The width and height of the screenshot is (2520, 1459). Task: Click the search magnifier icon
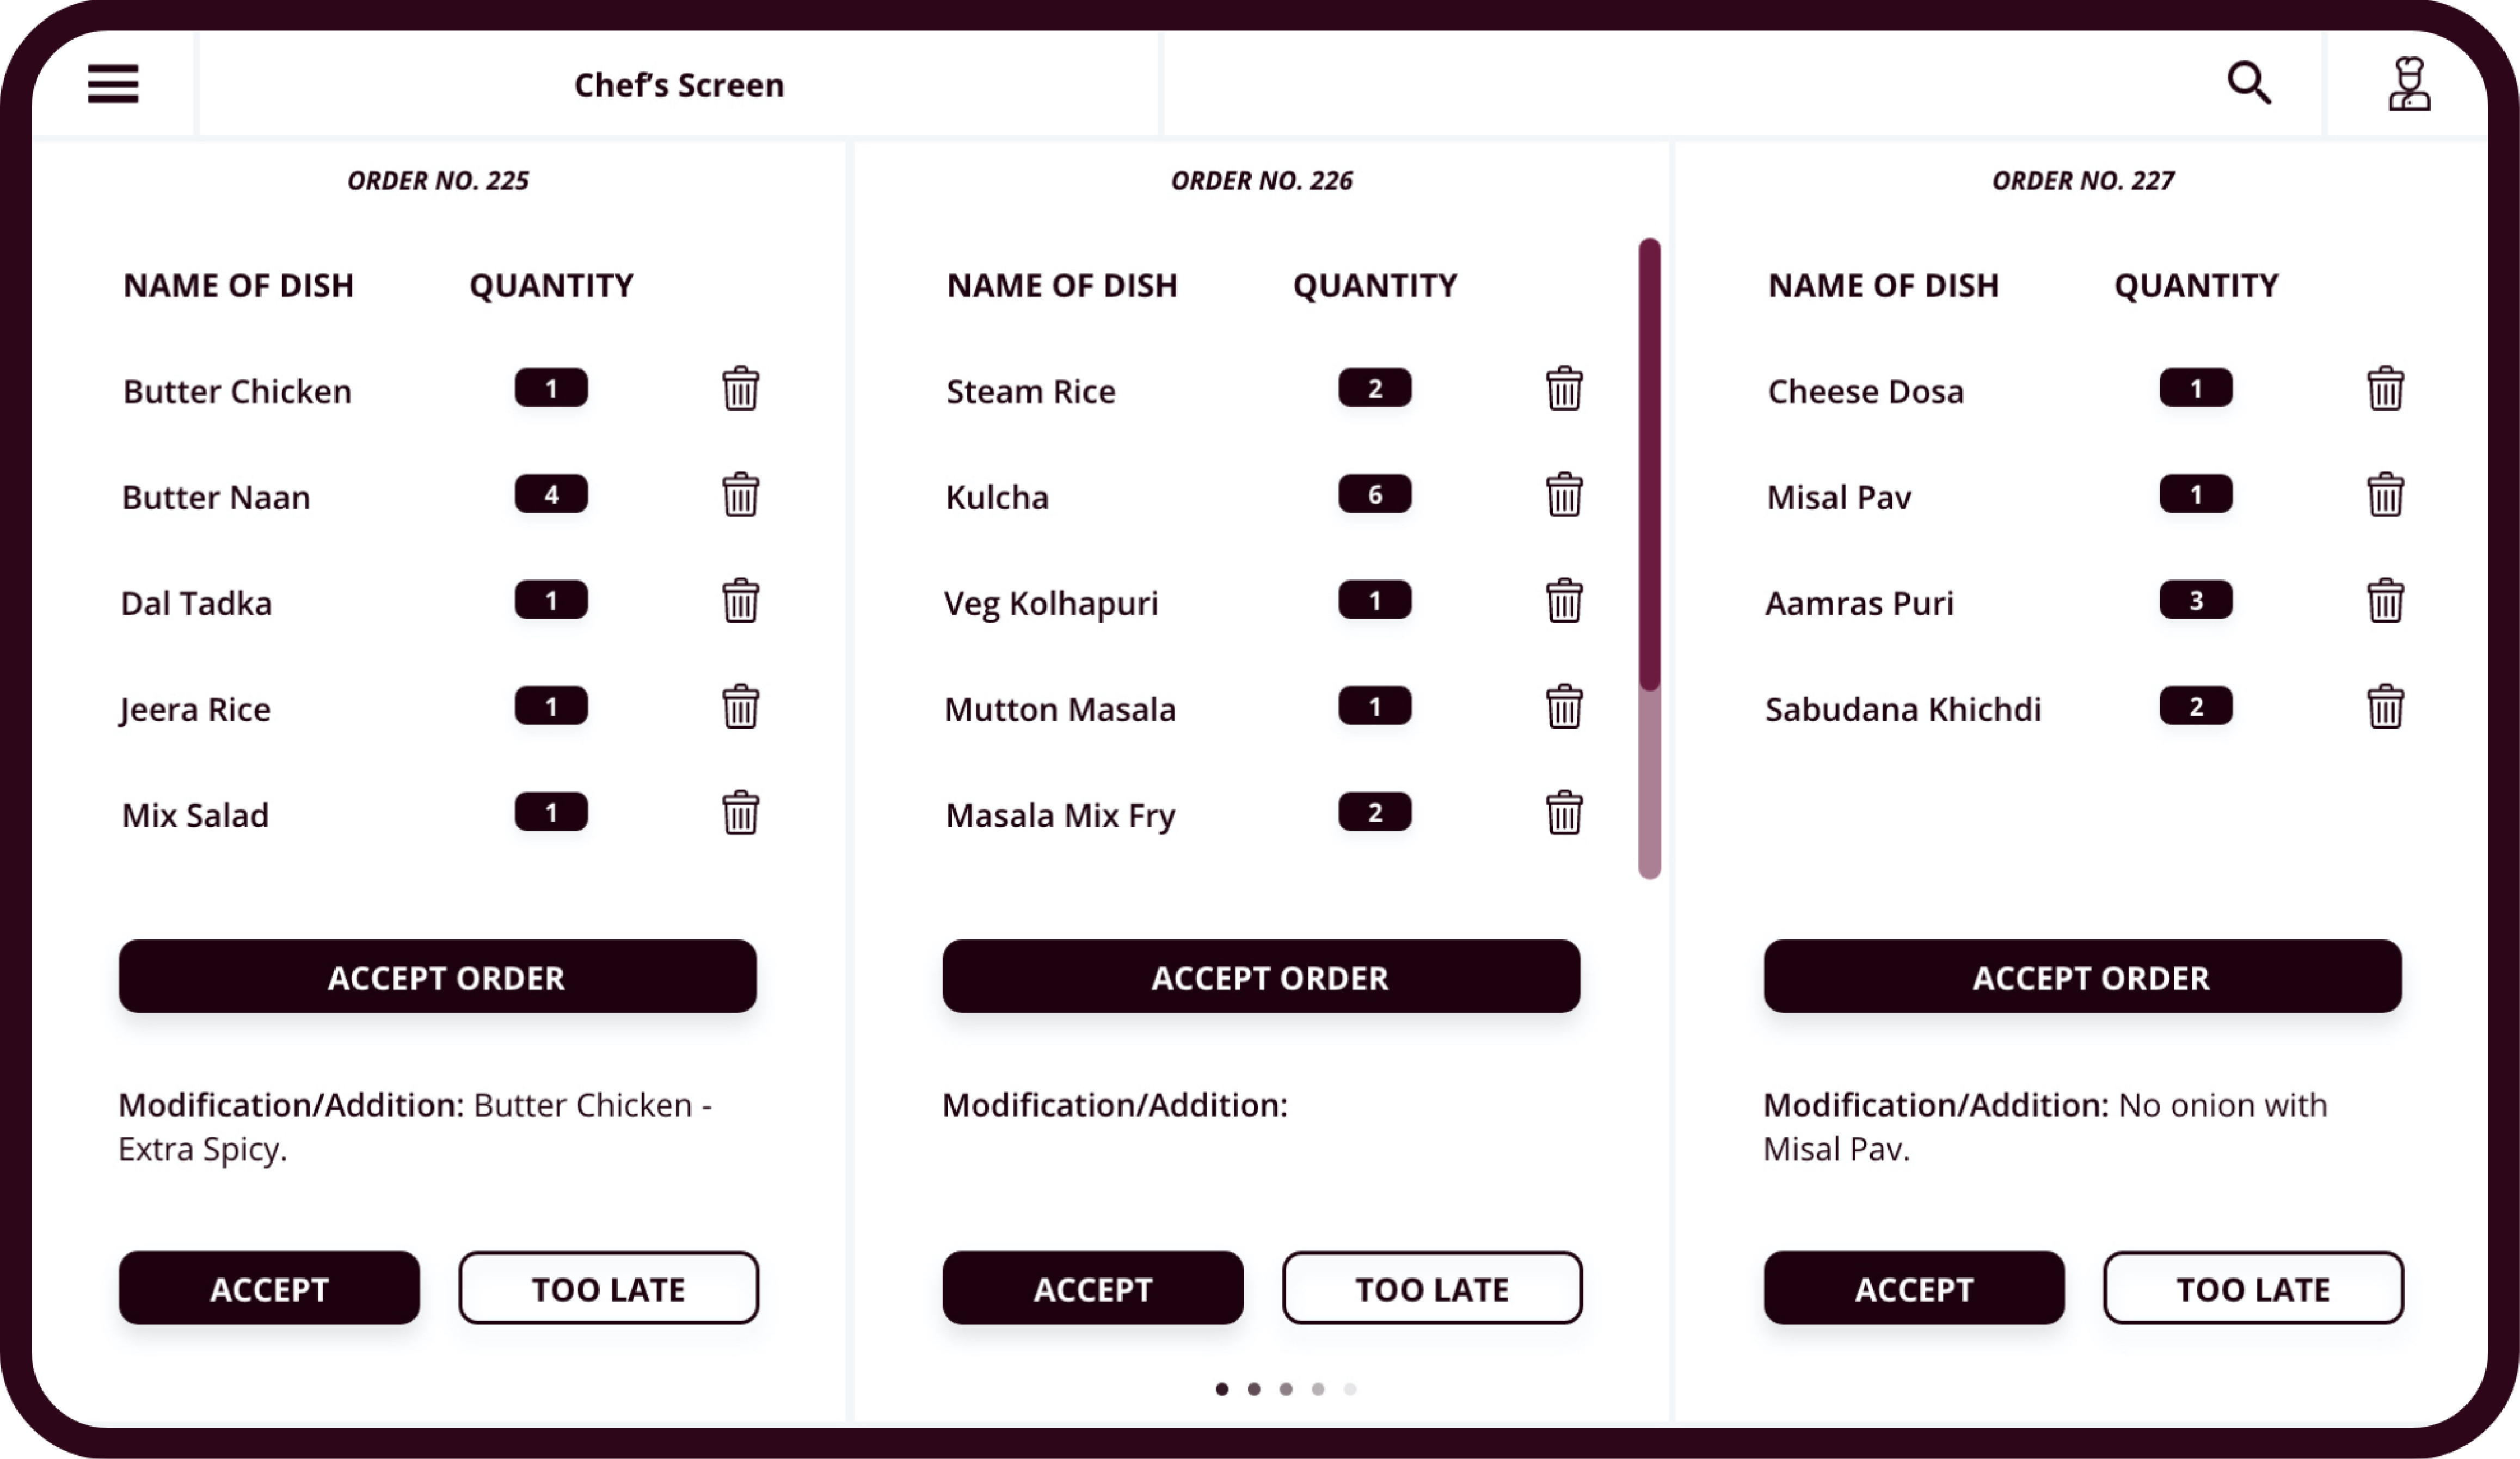click(2249, 83)
